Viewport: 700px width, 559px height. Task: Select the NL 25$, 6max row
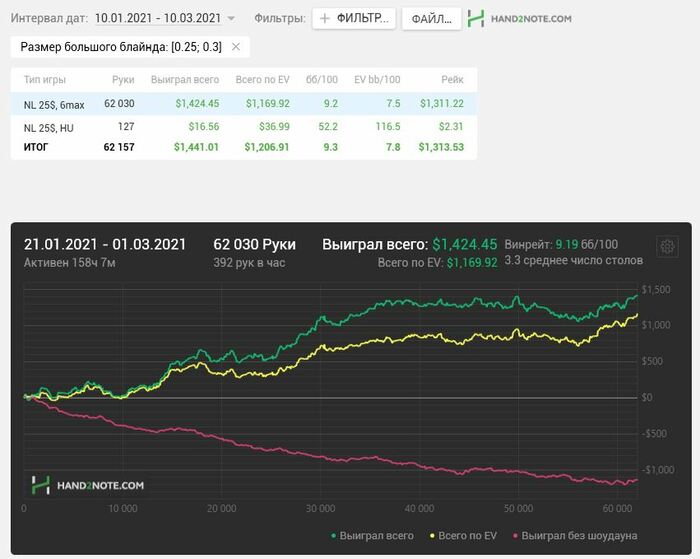pyautogui.click(x=244, y=104)
